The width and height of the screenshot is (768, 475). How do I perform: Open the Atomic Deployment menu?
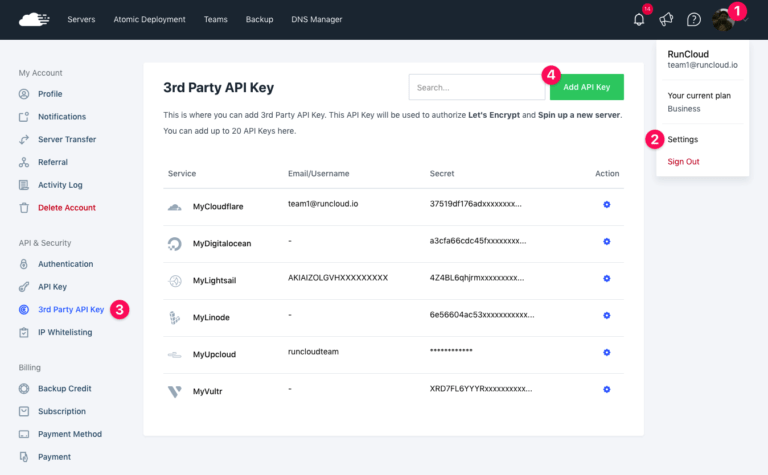(149, 20)
